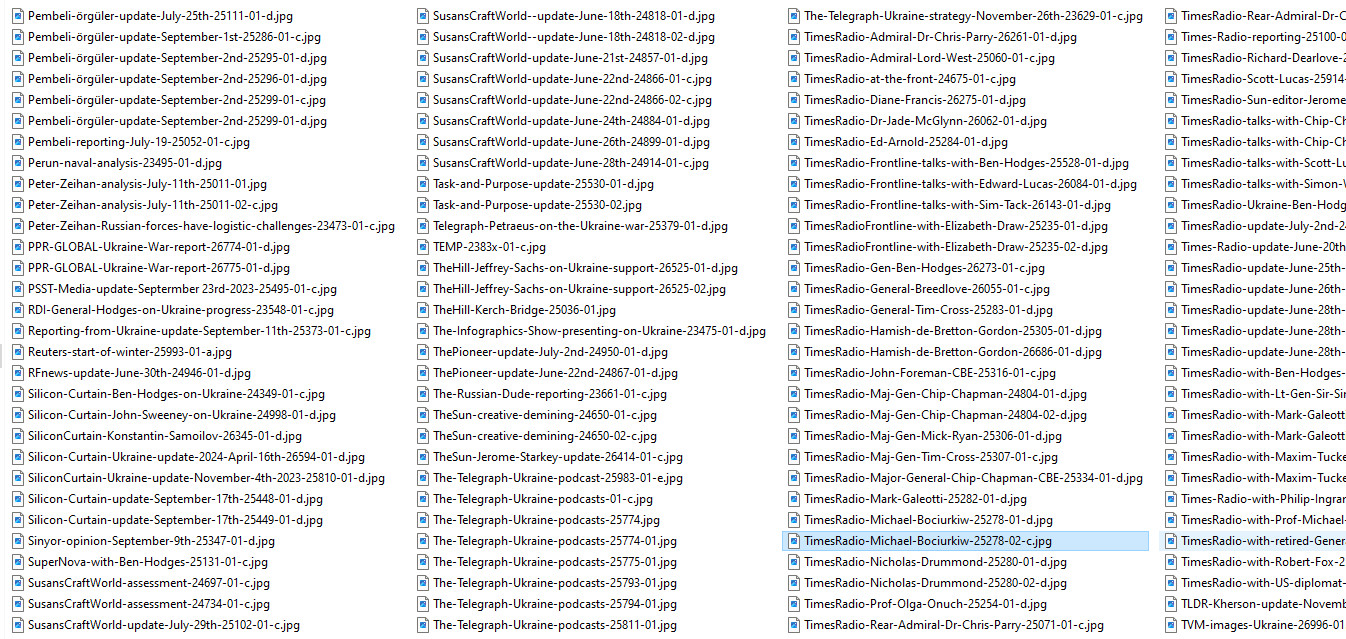
Task: Click the icon next to SusansCraftWorld-update-June-21st-24857-01-d.jpg
Action: [x=423, y=58]
